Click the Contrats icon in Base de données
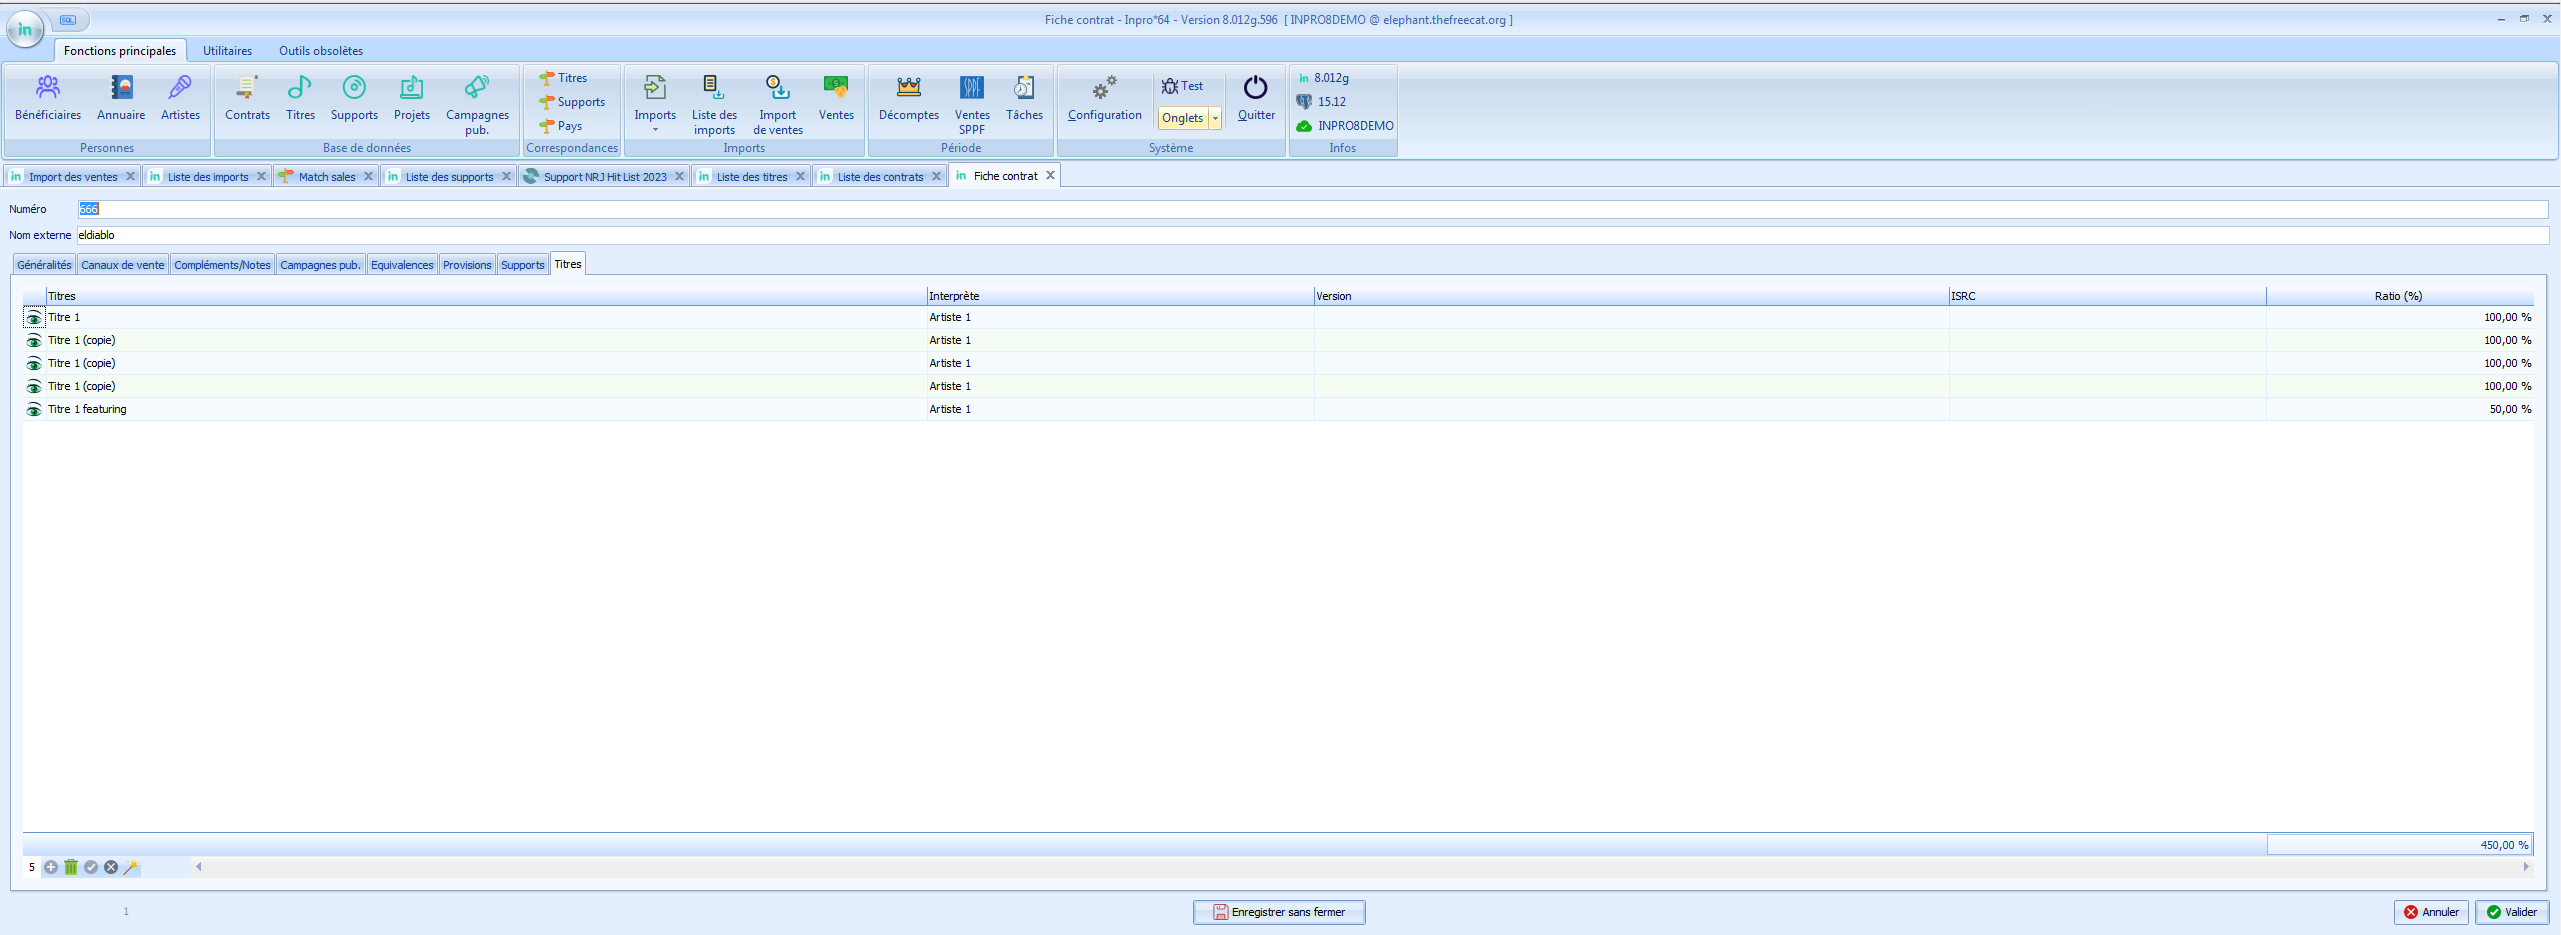This screenshot has height=935, width=2561. point(247,98)
